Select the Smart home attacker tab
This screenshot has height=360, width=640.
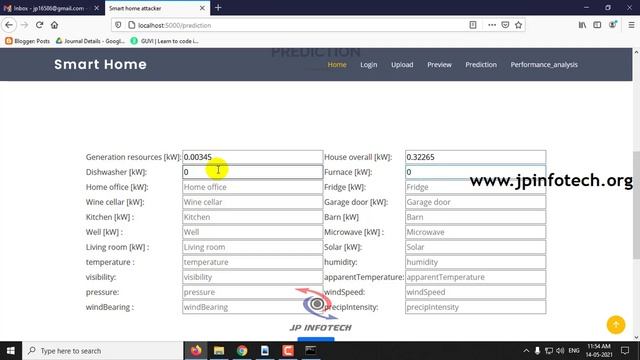[157, 8]
